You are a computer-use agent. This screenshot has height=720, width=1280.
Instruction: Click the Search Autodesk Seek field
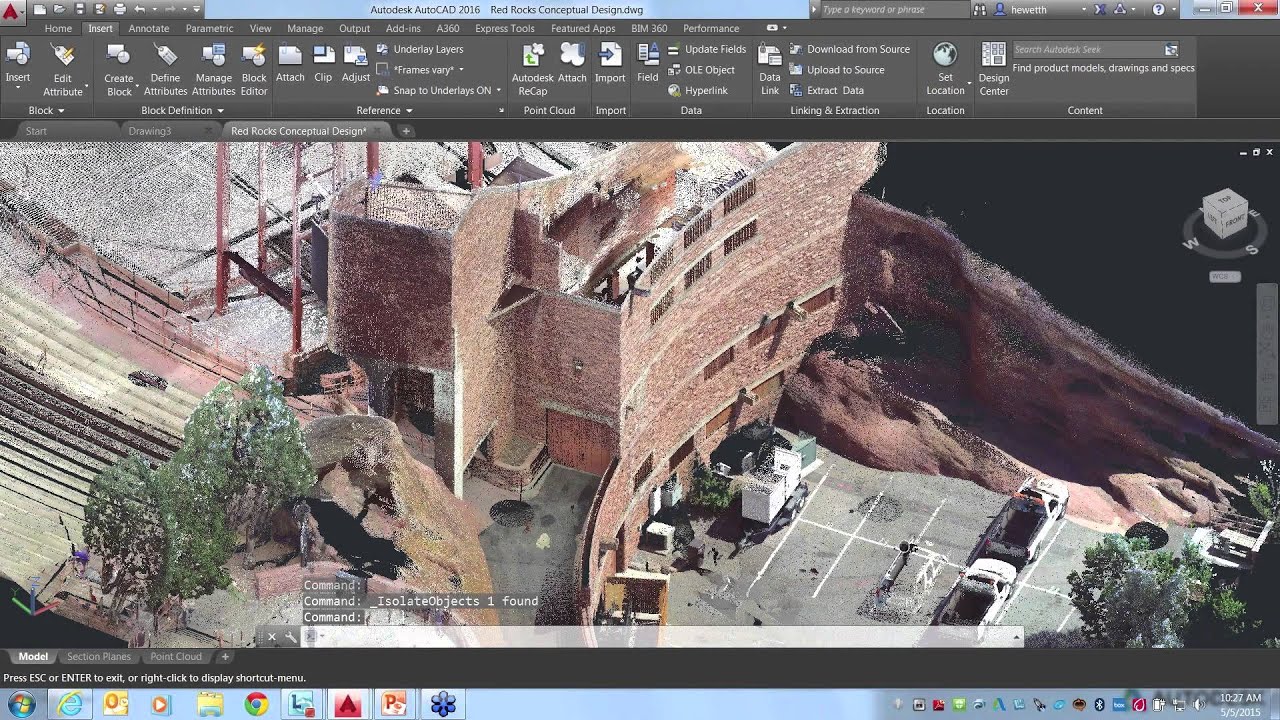coord(1087,49)
